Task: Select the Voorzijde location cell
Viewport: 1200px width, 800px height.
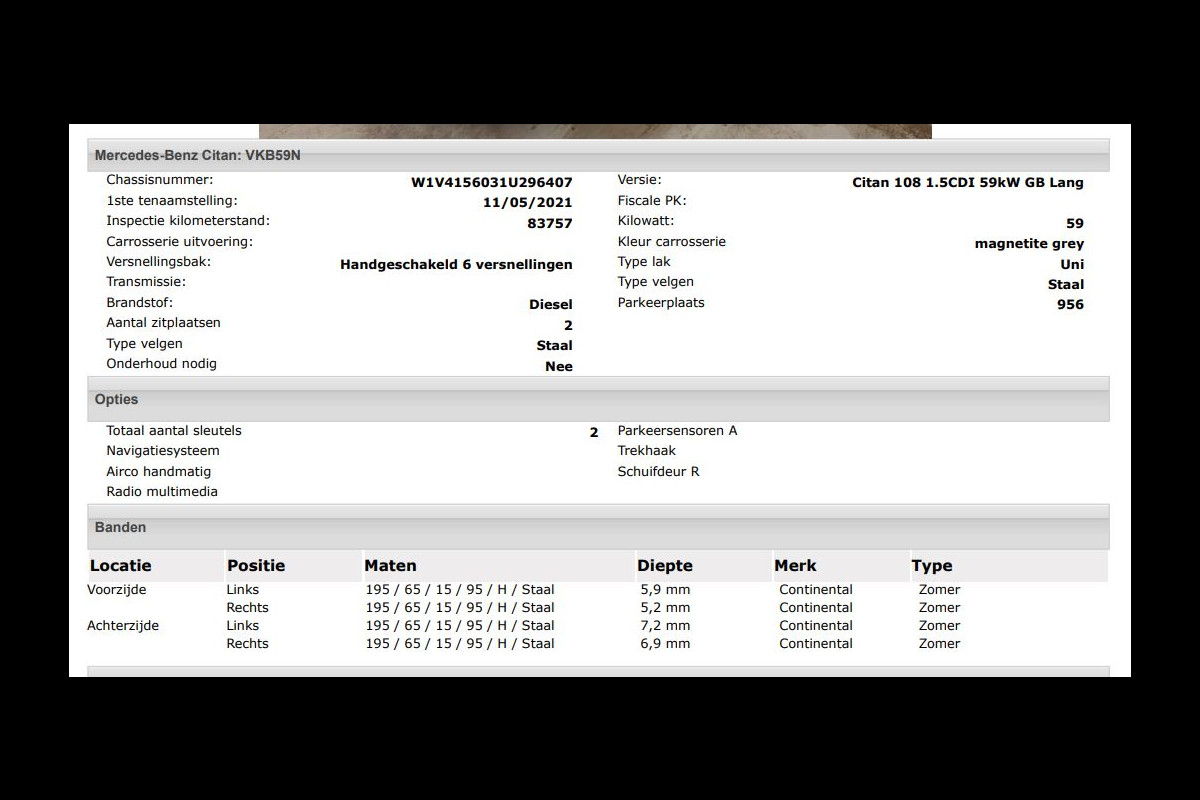Action: tap(117, 590)
